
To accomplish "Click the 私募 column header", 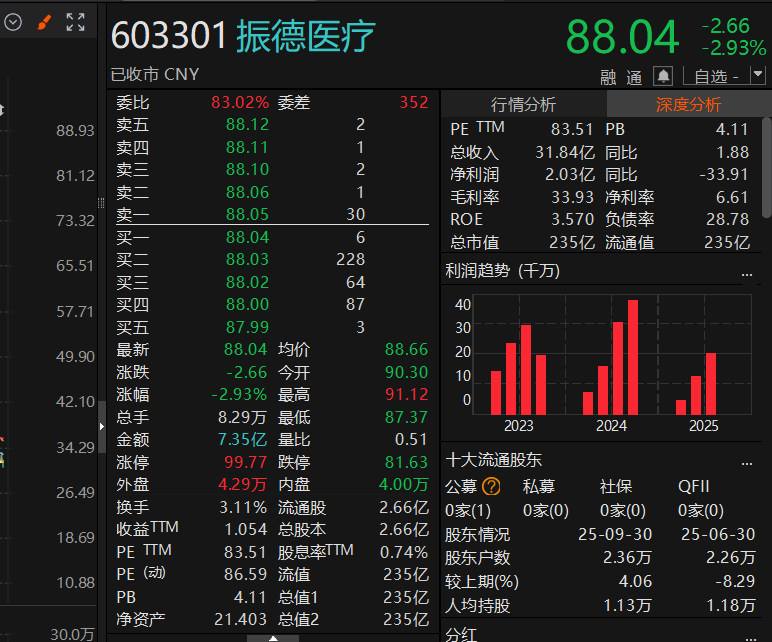I will (539, 487).
